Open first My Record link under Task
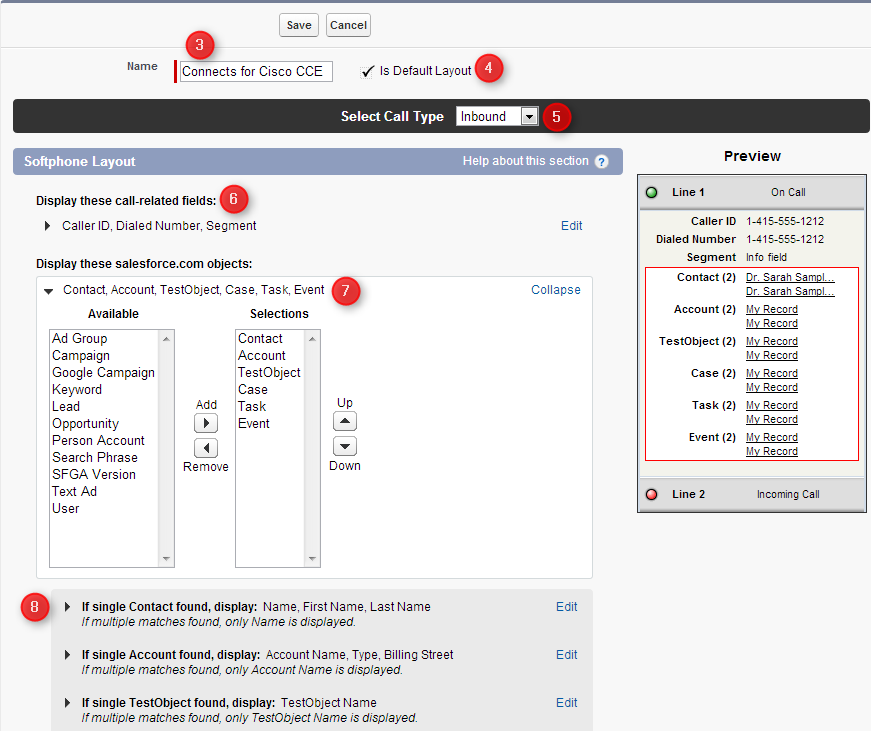This screenshot has width=871, height=731. click(x=772, y=405)
